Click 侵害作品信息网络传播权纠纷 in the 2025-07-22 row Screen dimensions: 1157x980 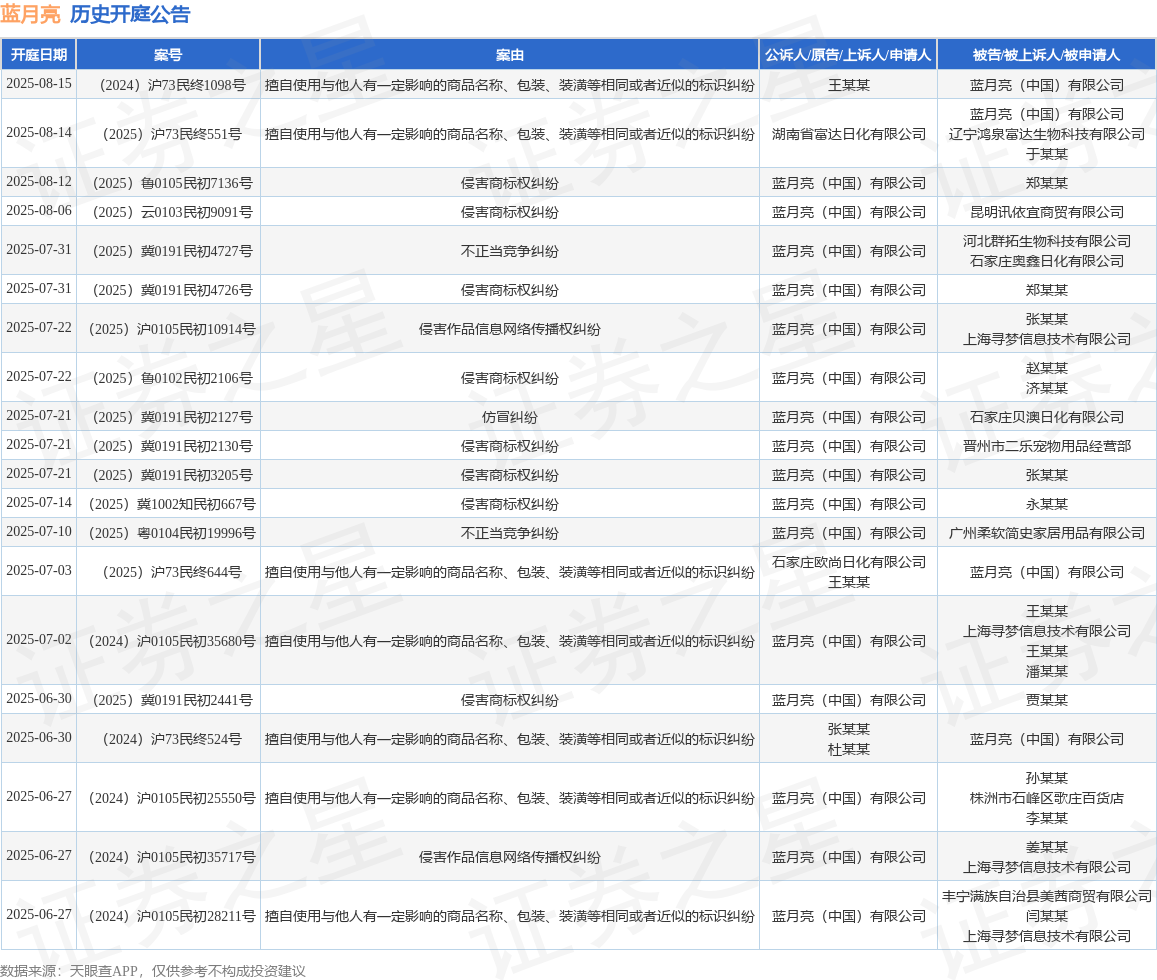509,329
